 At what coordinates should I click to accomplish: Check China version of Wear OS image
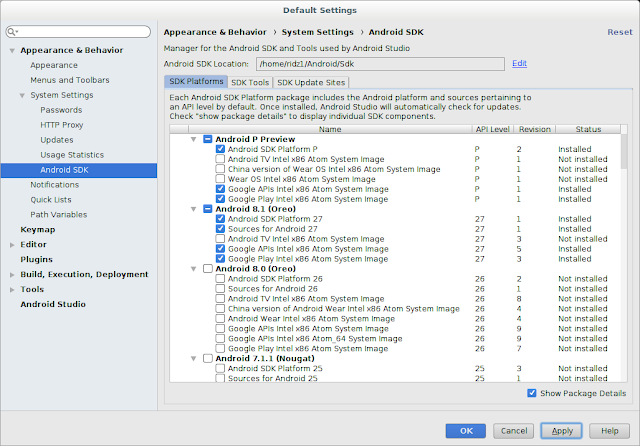(220, 169)
